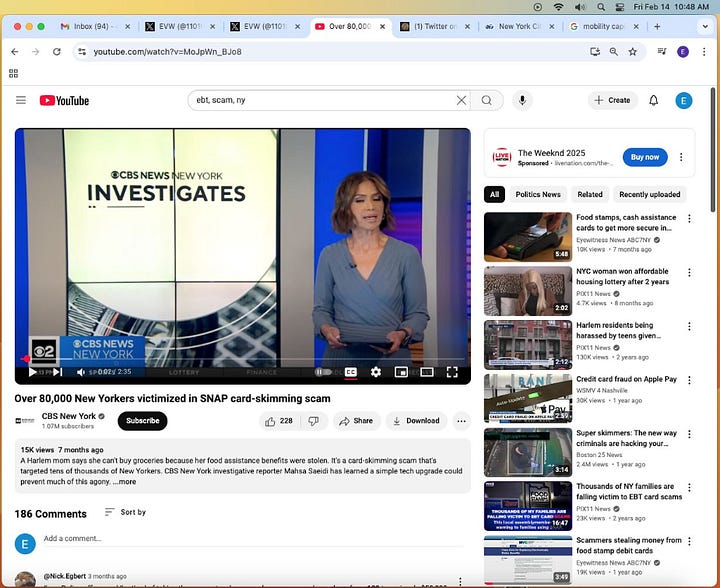This screenshot has width=720, height=588.
Task: Like the video with 228 likes
Action: click(x=279, y=421)
